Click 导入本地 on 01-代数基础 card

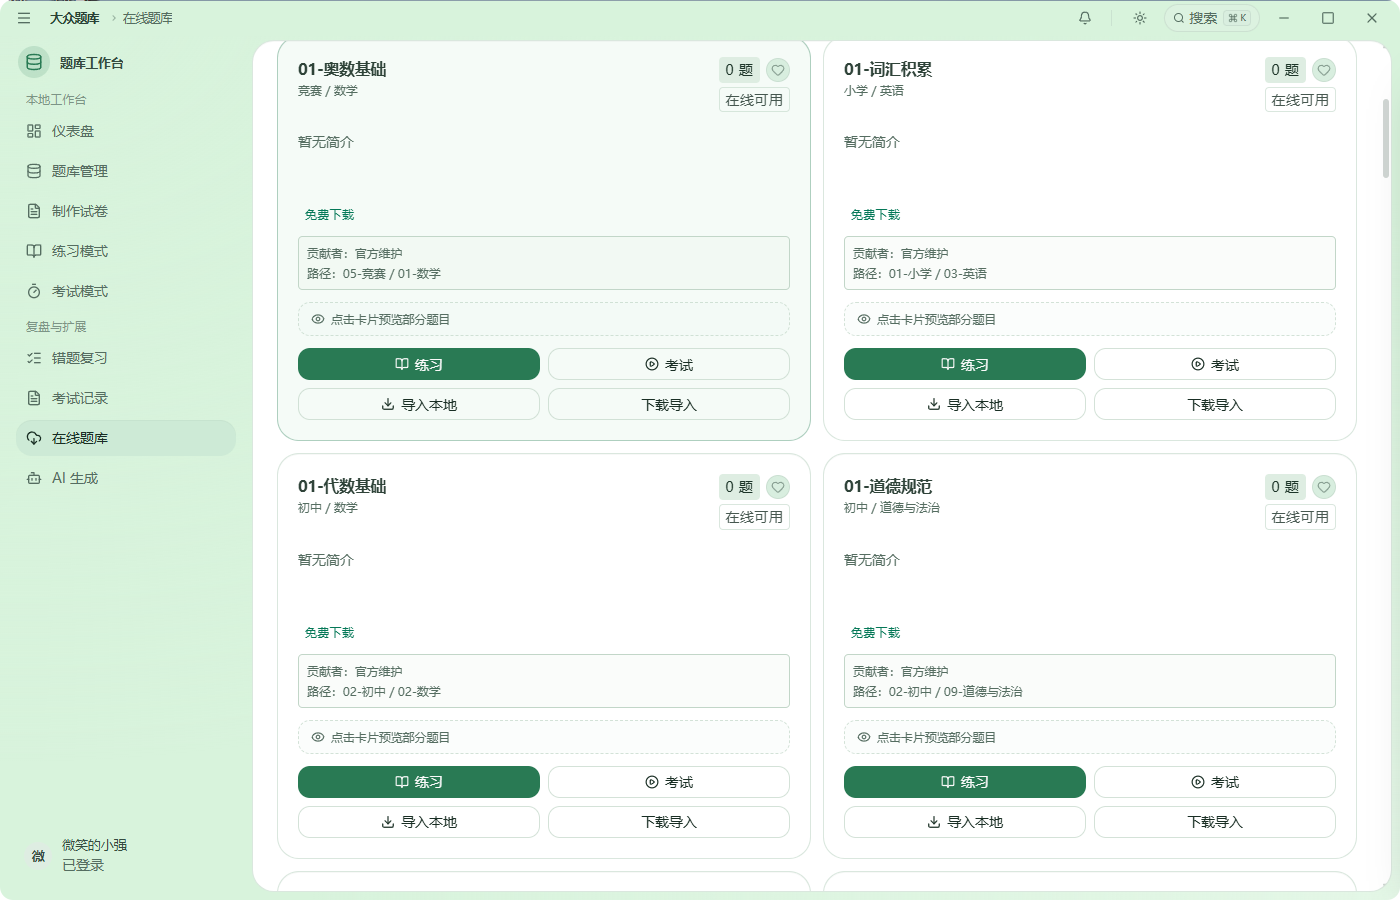(x=419, y=822)
